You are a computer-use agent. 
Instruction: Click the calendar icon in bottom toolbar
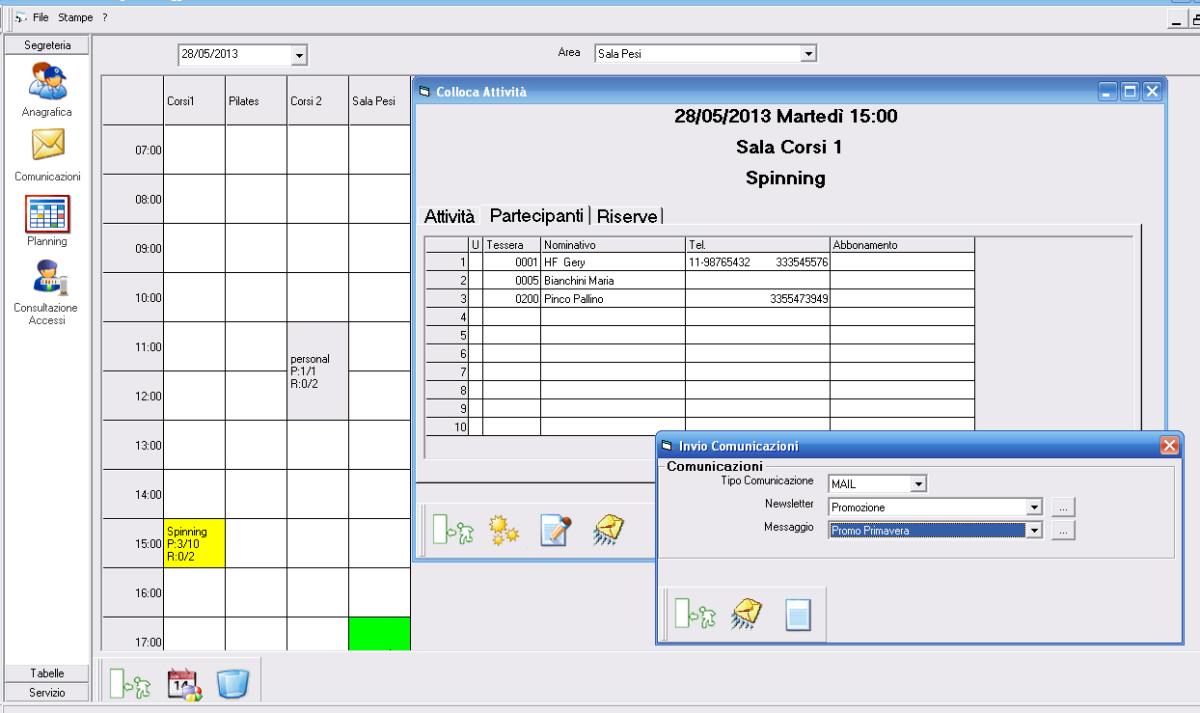point(184,684)
